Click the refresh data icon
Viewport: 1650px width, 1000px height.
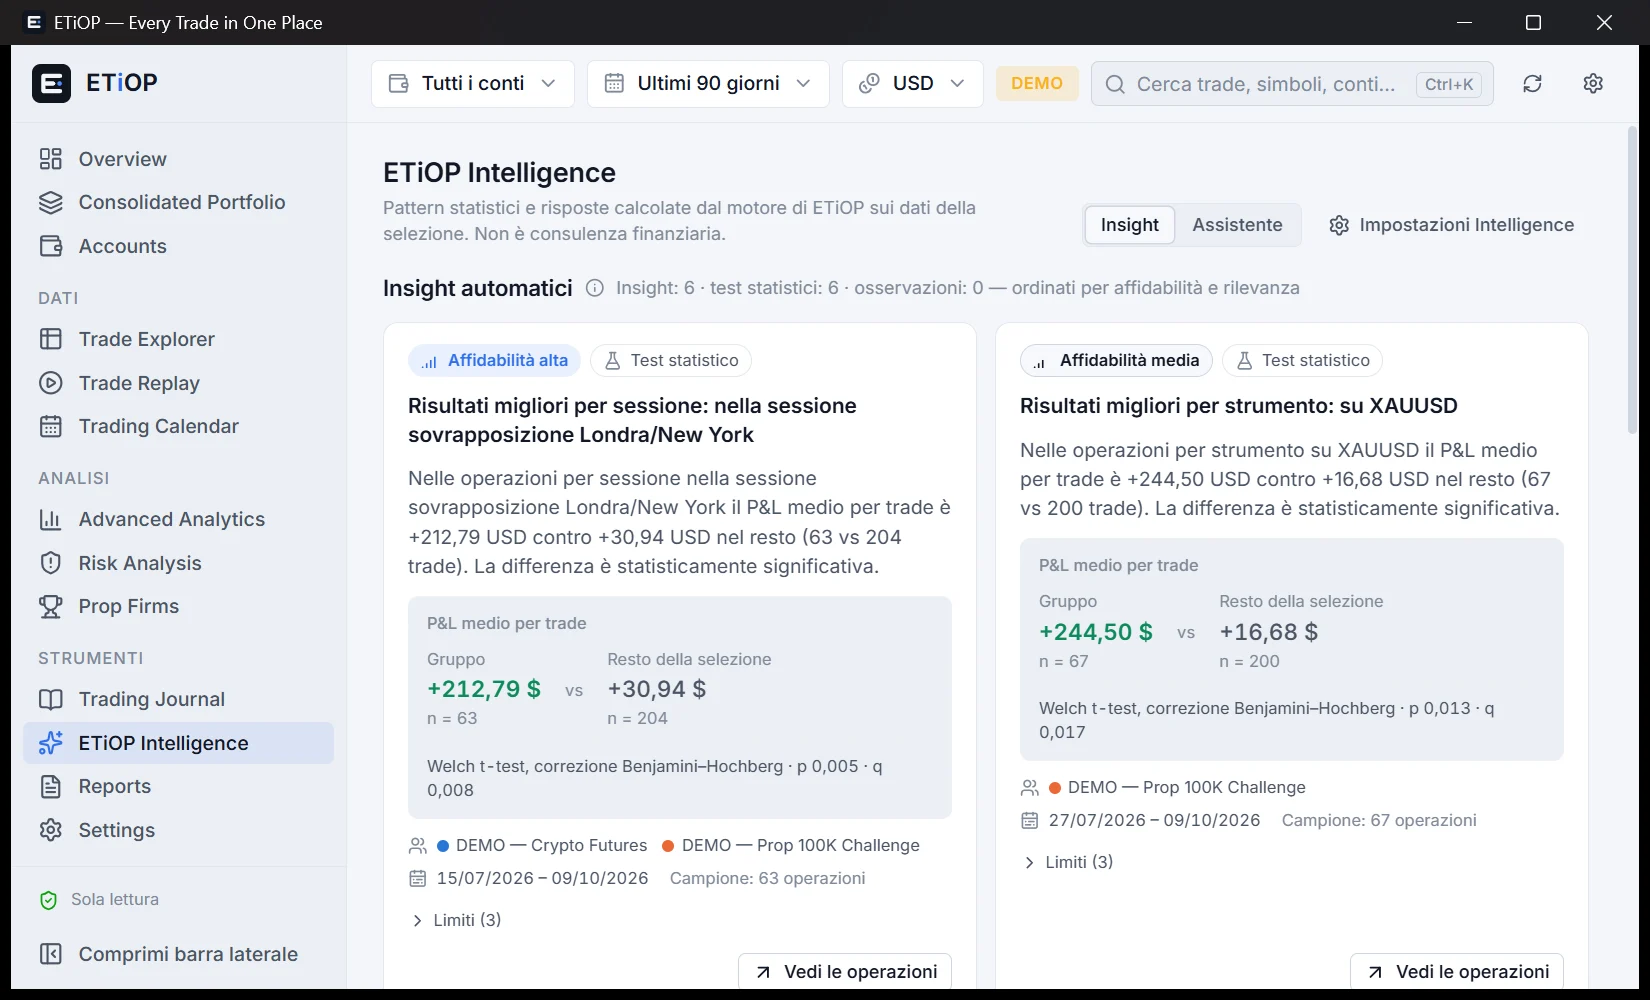[x=1532, y=84]
